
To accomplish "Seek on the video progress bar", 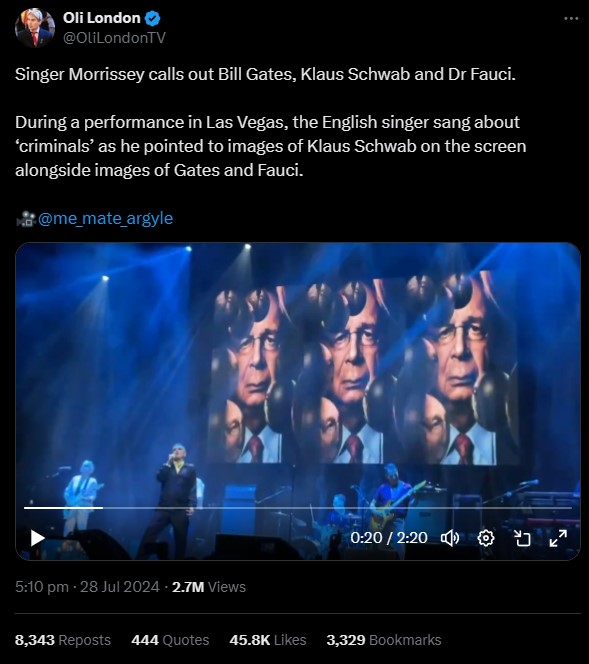I will tap(298, 507).
